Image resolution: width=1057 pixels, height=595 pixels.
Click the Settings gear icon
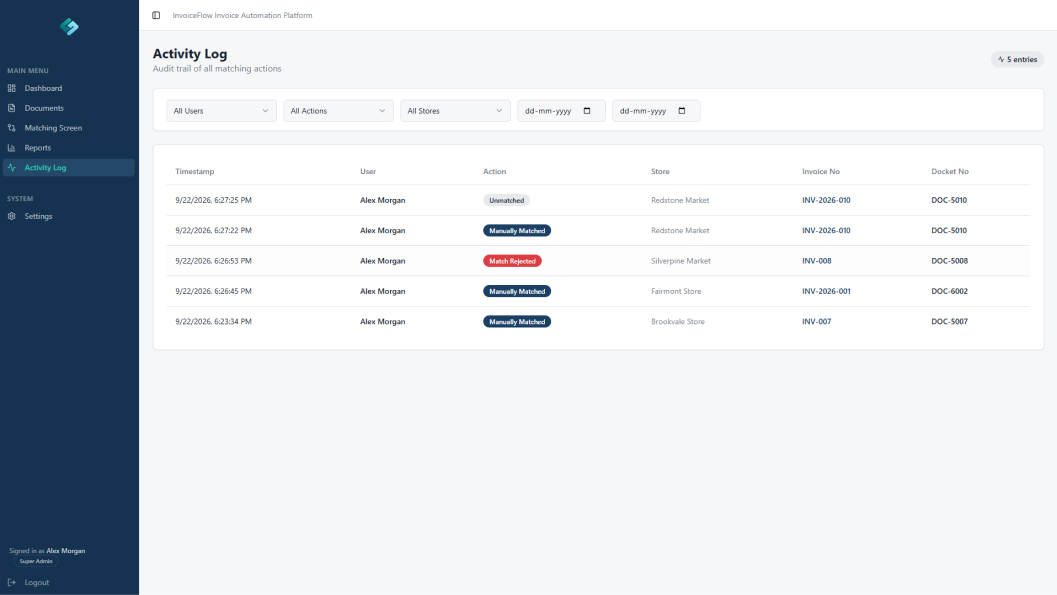coord(11,216)
